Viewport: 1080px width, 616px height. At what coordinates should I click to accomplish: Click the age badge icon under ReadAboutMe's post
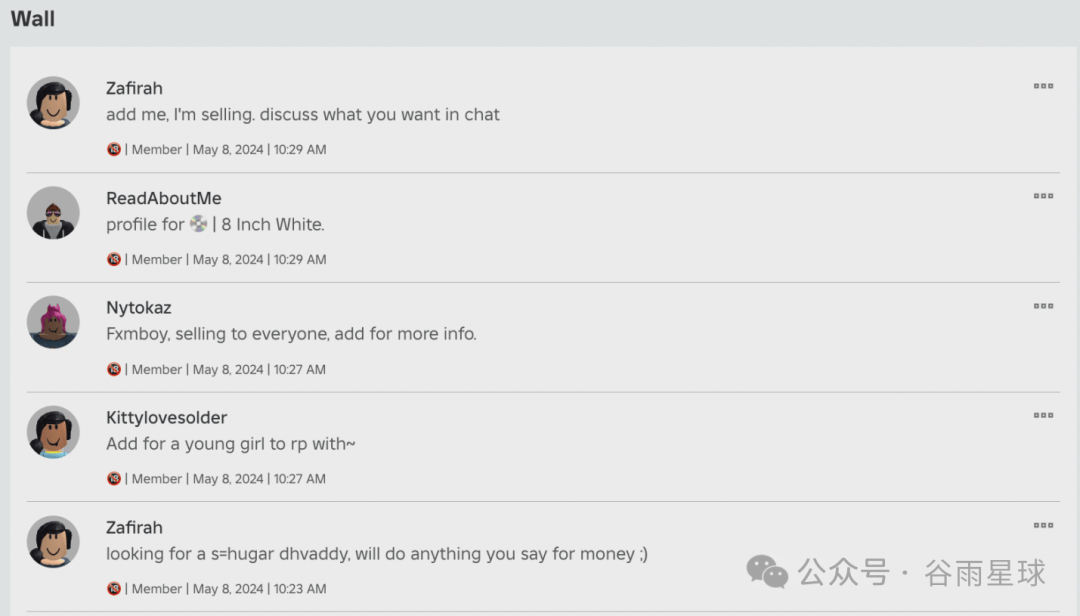click(114, 259)
